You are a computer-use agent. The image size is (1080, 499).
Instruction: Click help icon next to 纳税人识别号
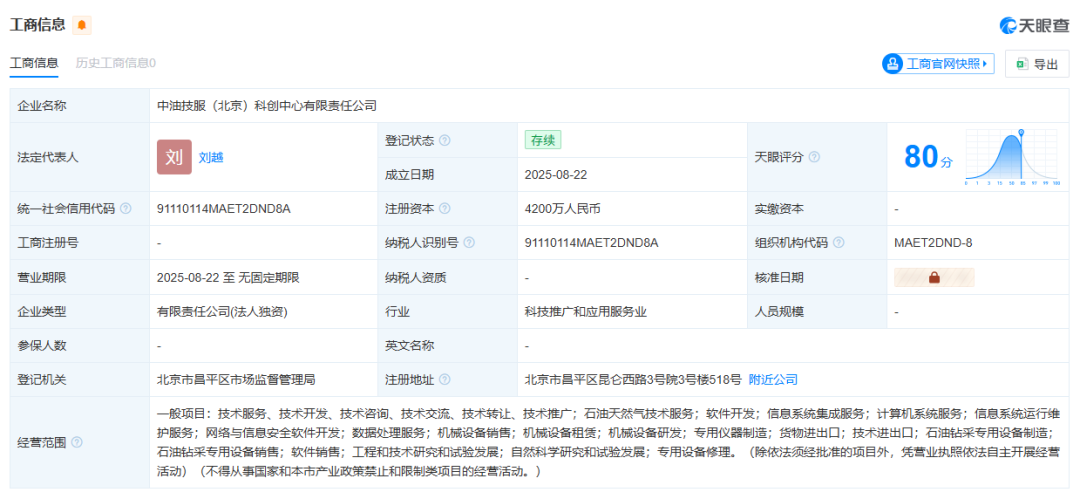pyautogui.click(x=469, y=243)
